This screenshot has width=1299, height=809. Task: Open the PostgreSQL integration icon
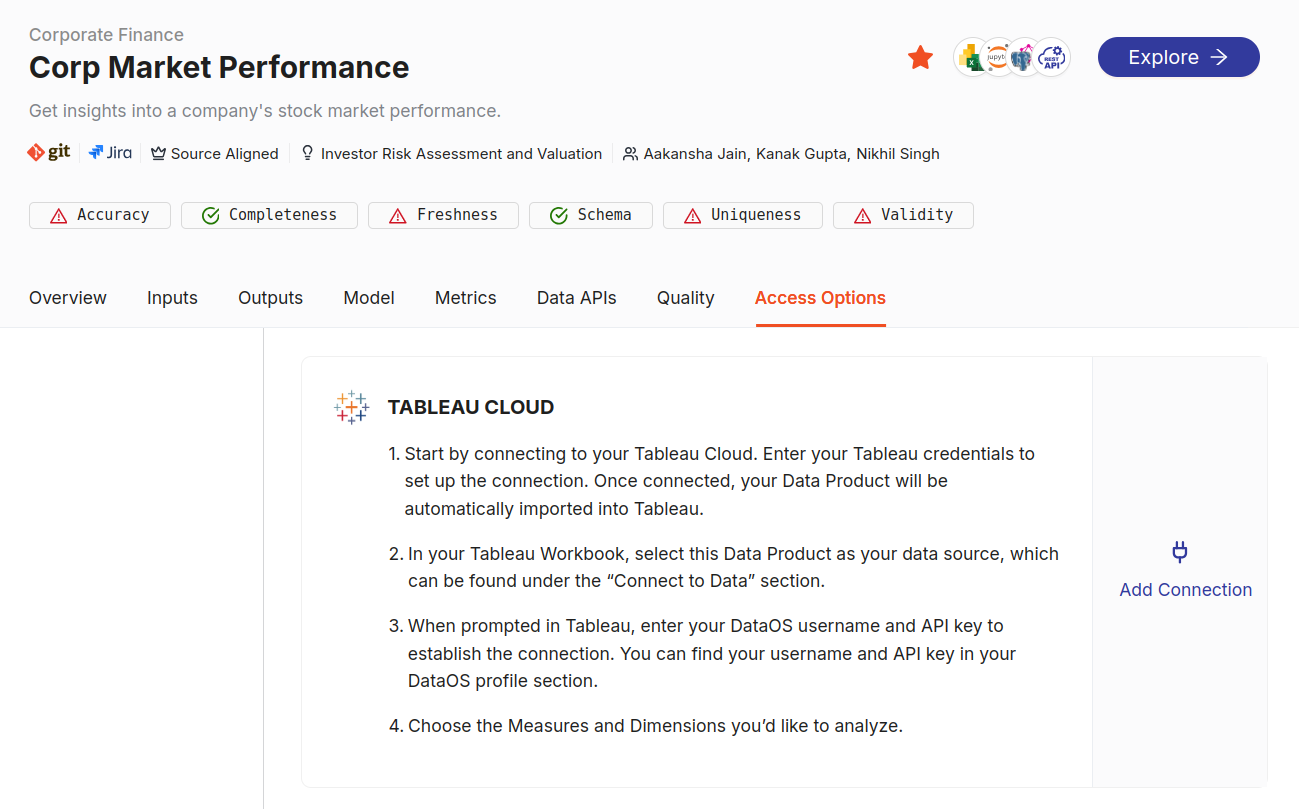(1023, 57)
